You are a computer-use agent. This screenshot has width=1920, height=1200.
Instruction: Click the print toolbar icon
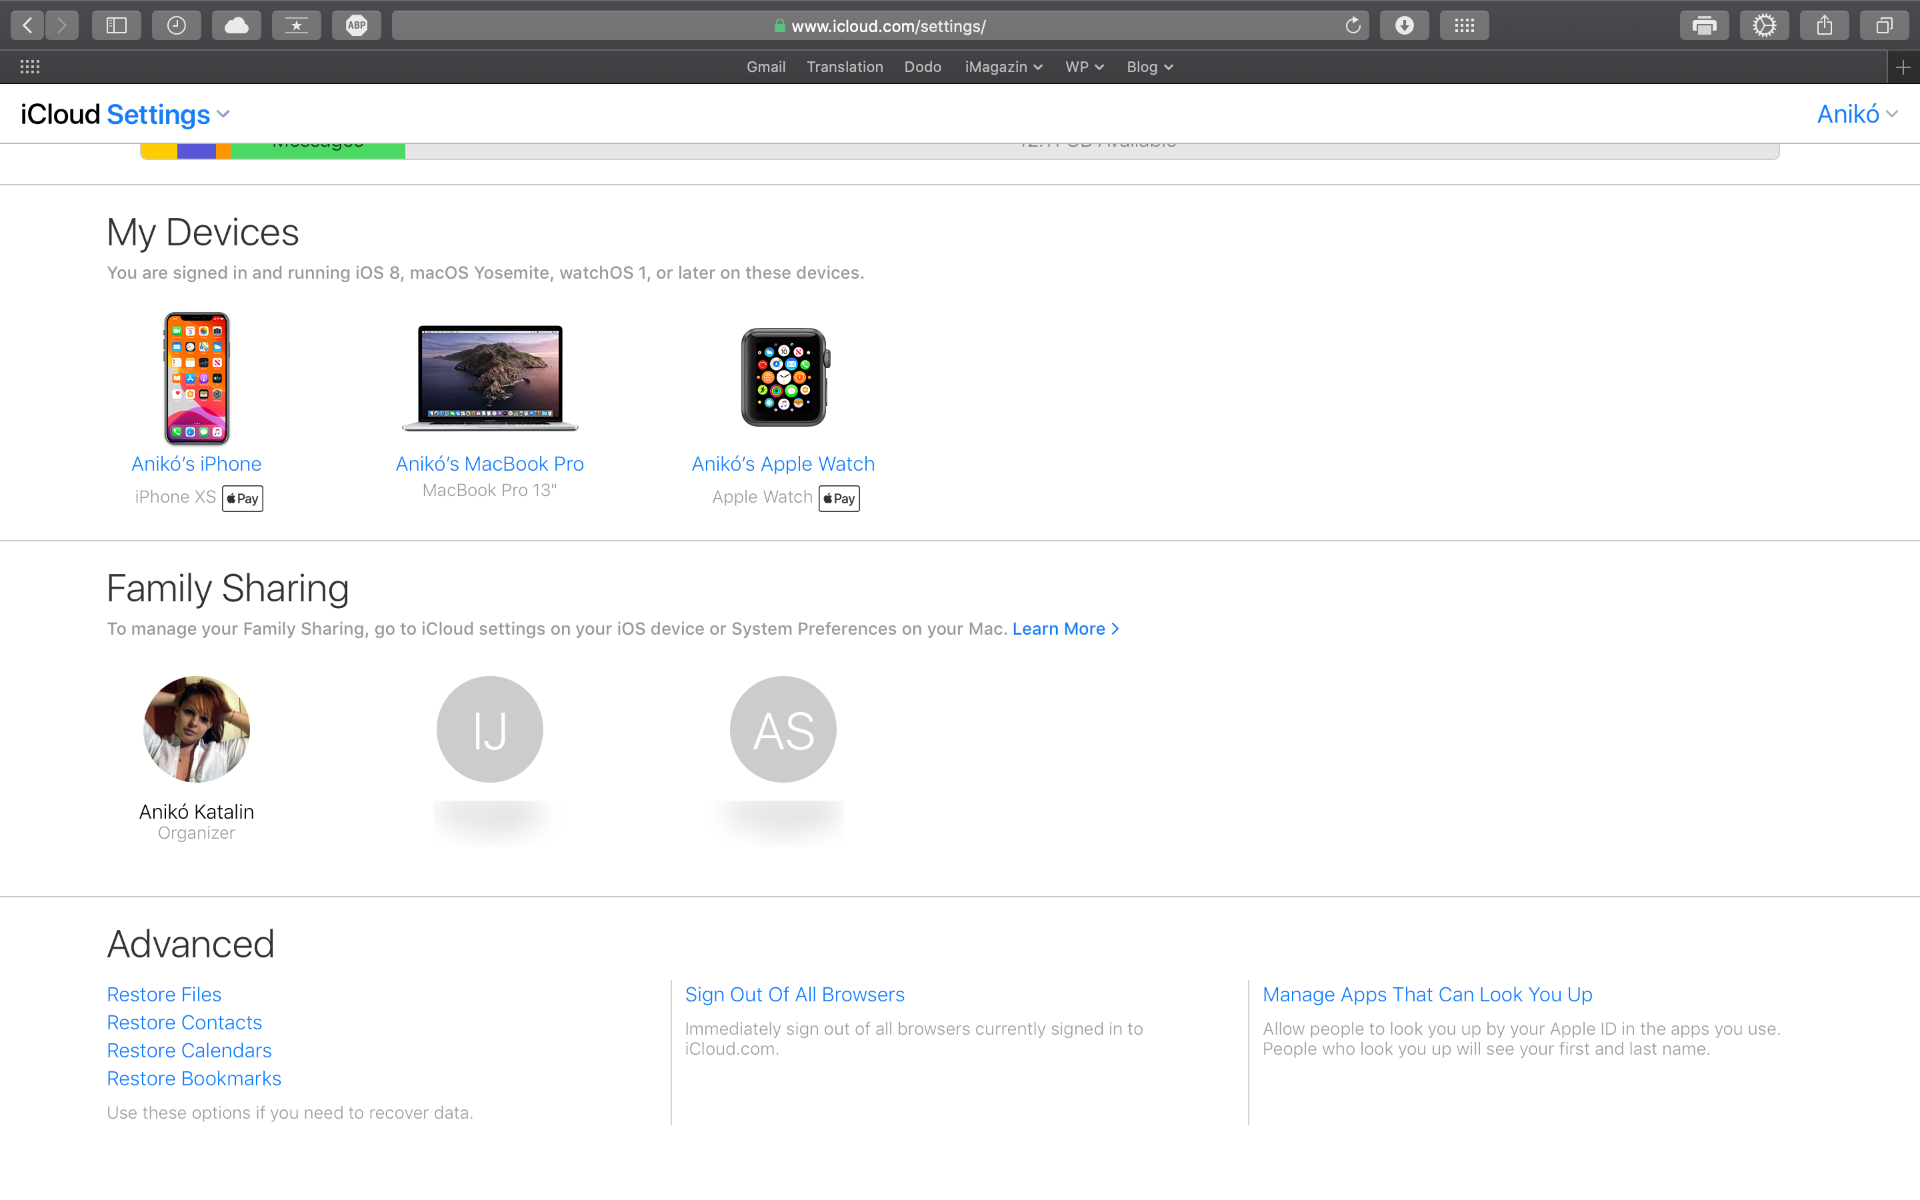point(1704,26)
